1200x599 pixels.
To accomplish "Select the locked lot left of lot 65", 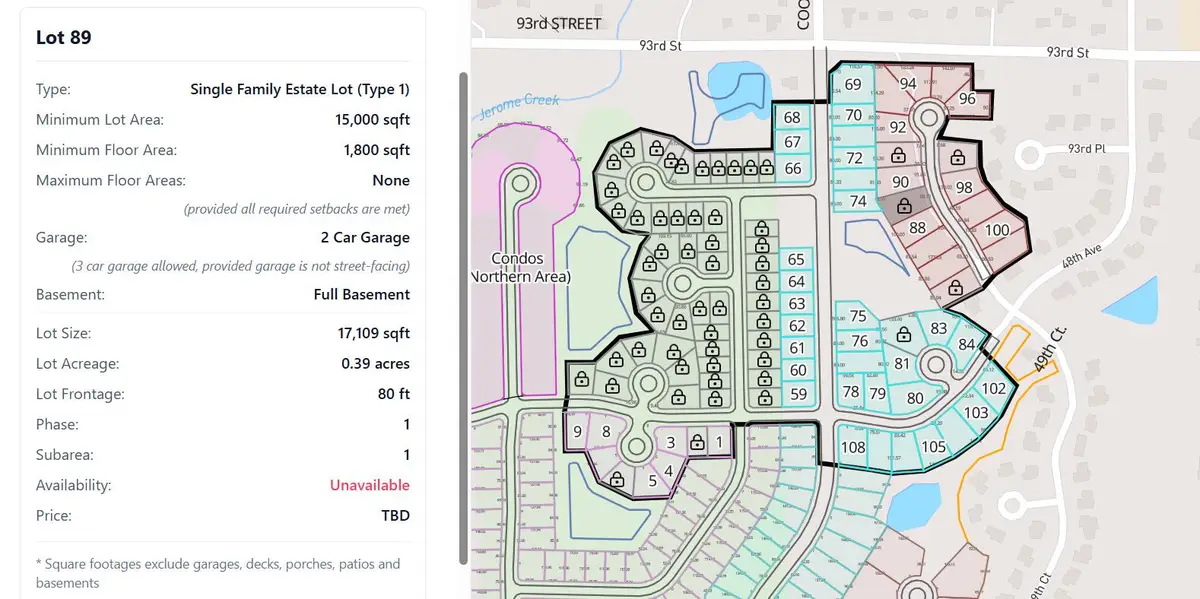I will coord(764,263).
